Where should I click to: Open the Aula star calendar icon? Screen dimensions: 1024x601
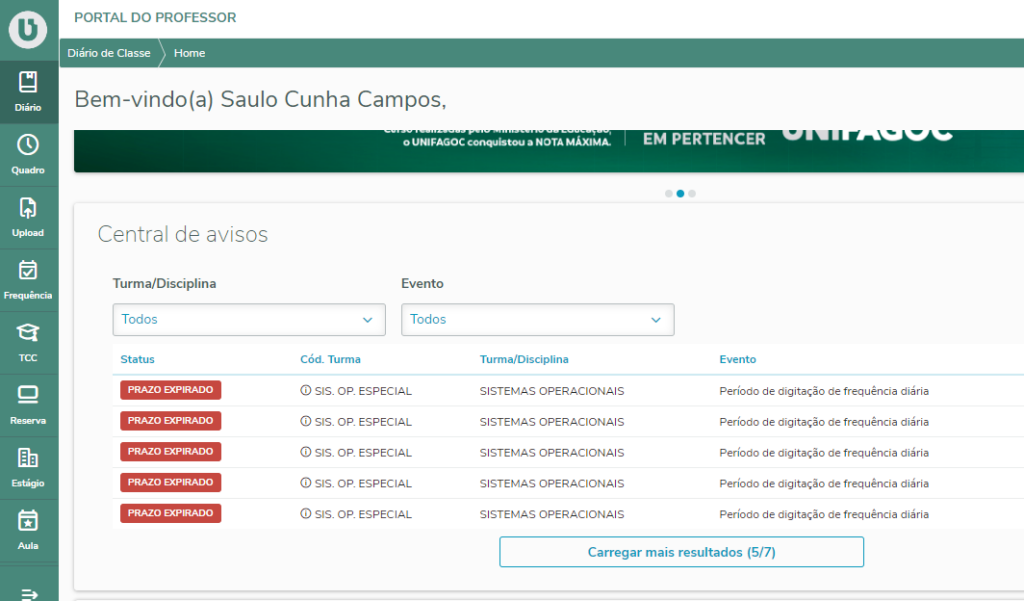(28, 522)
